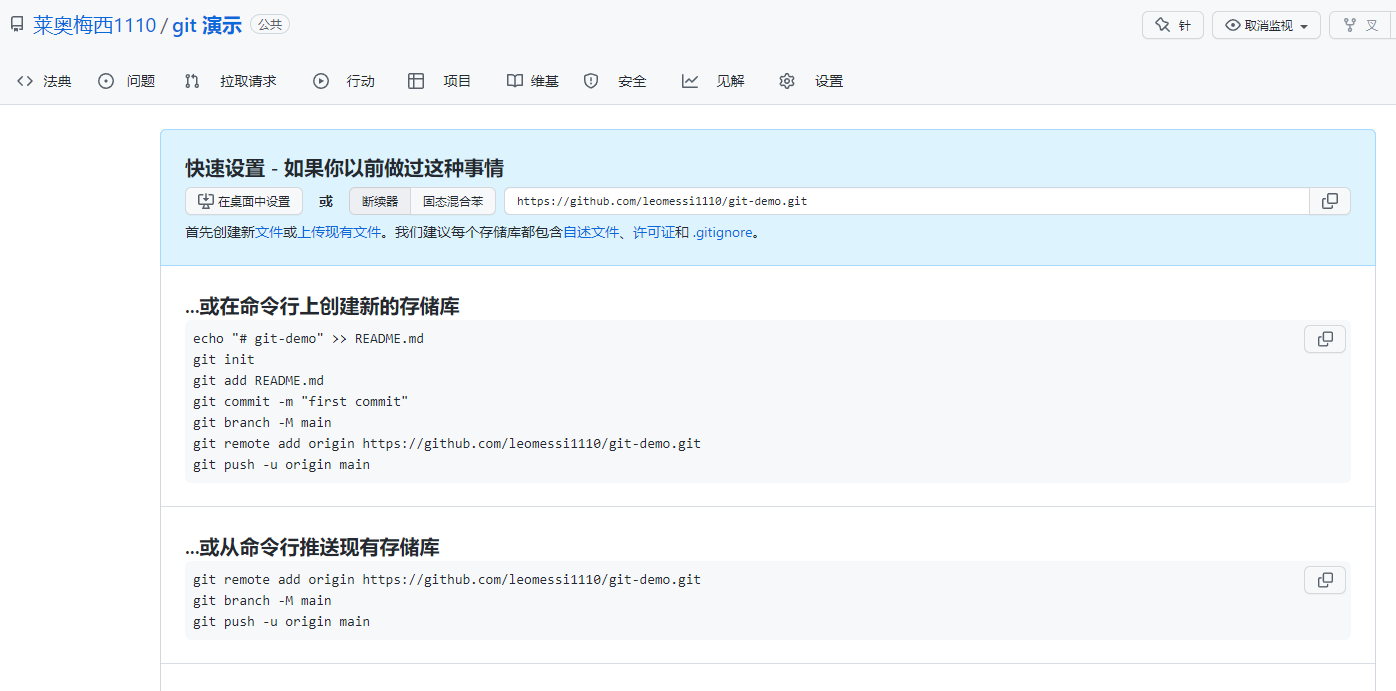Click the heading 快速设置 - 如果你以前做过这种事情
The width and height of the screenshot is (1396, 691).
(x=344, y=168)
